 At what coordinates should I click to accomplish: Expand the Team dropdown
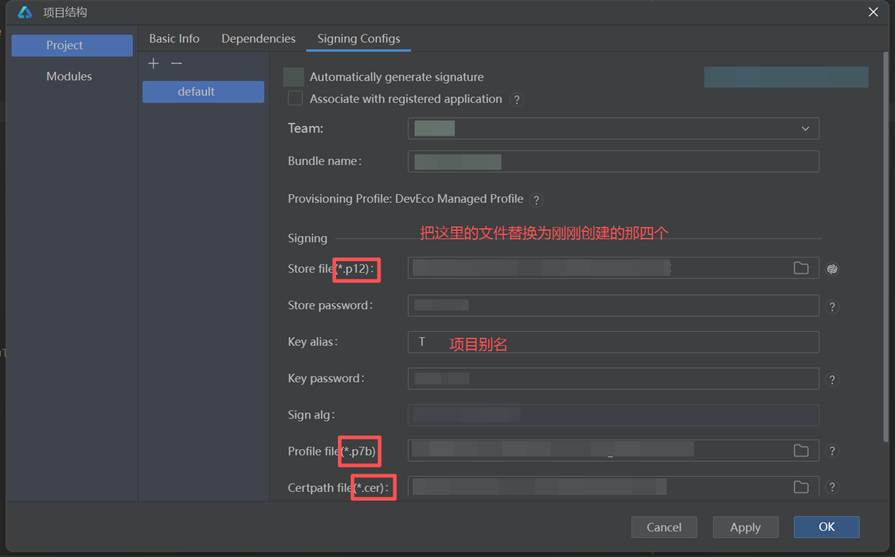click(x=805, y=128)
